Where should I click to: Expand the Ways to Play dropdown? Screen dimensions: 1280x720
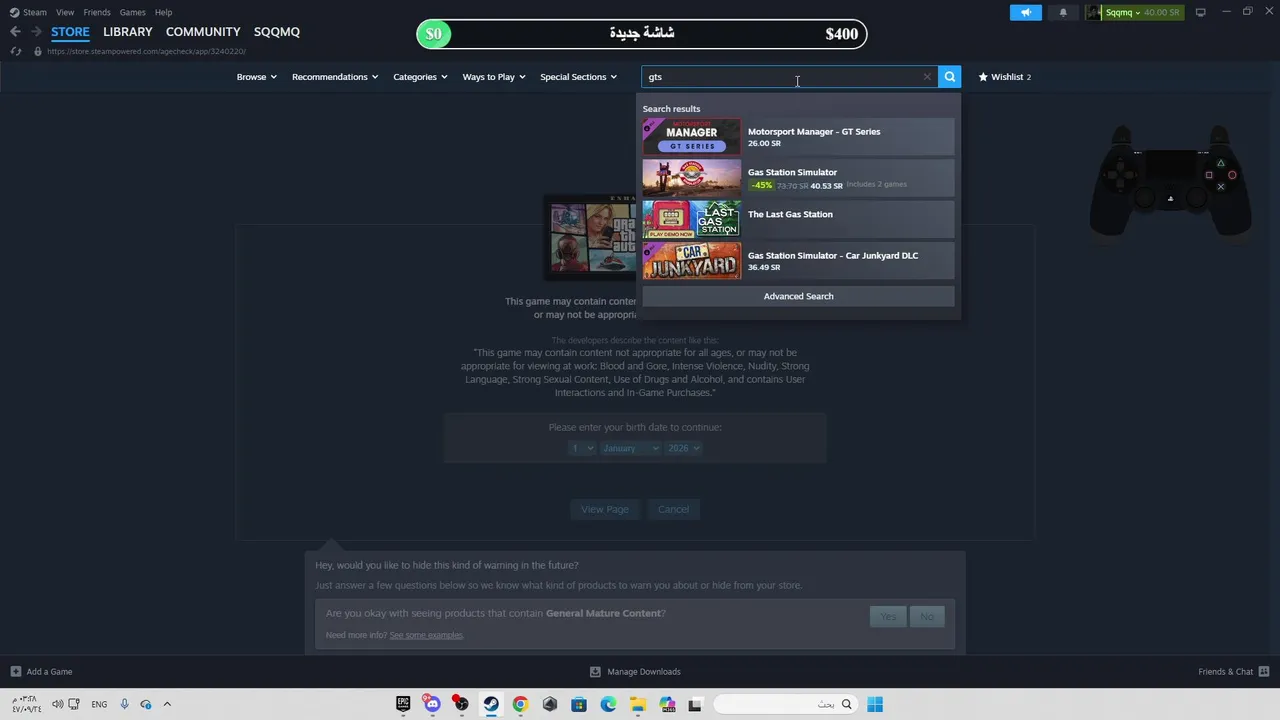pyautogui.click(x=494, y=77)
